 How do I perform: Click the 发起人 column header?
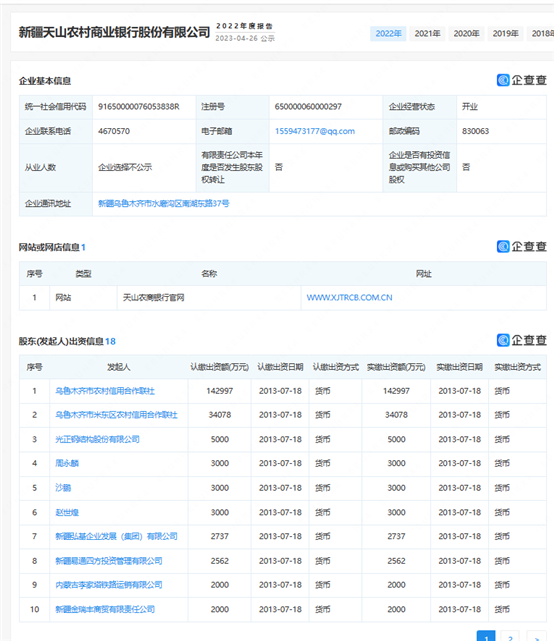point(119,367)
